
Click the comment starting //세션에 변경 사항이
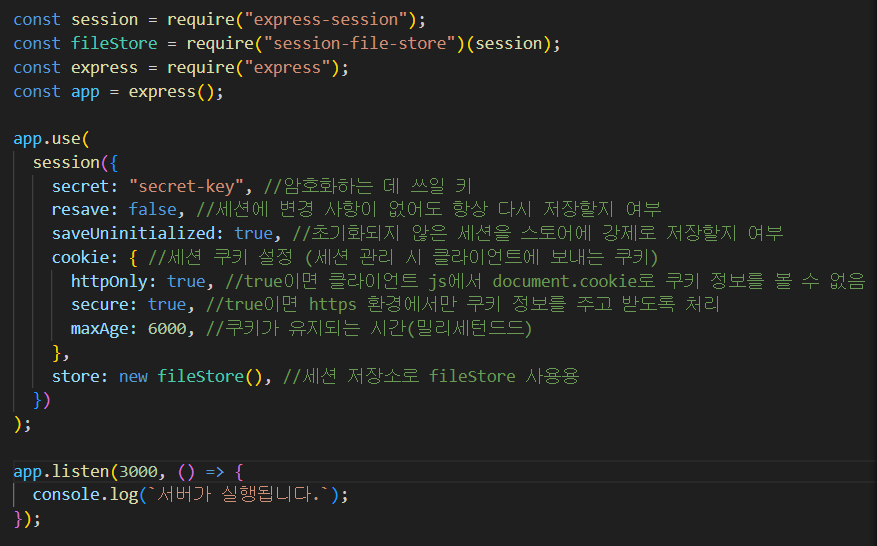pos(428,209)
